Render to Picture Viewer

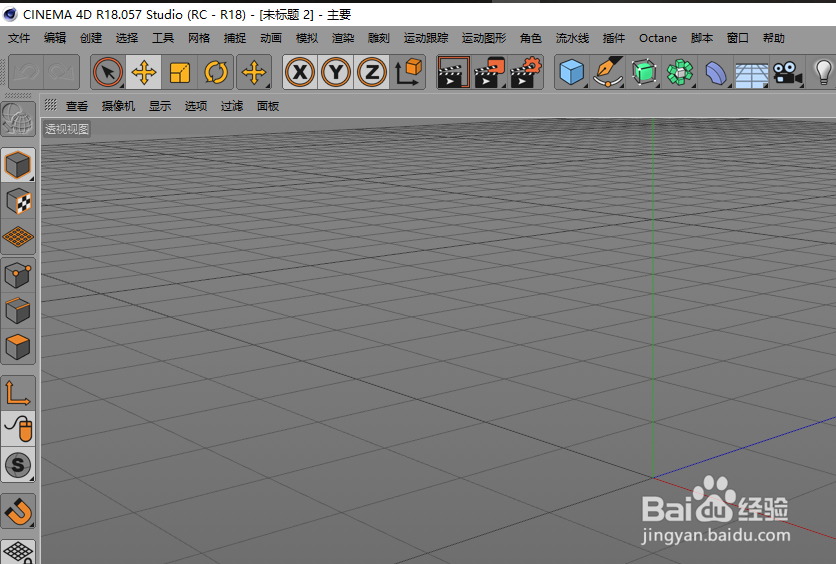(x=489, y=72)
